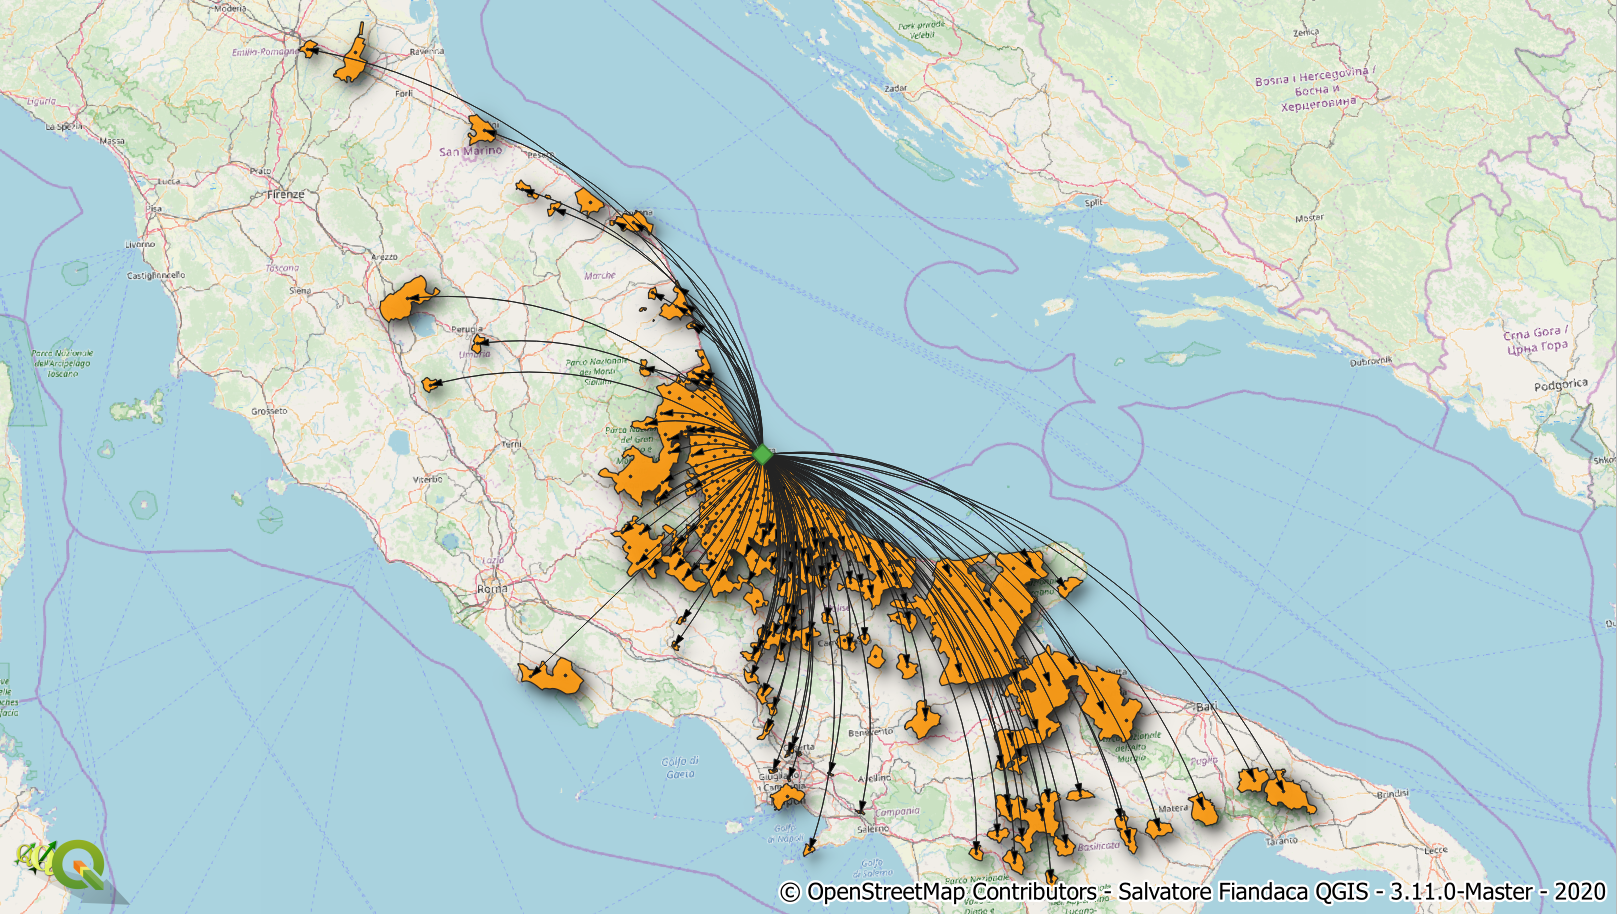Select the coastal orange polygon south of Roma

550,677
